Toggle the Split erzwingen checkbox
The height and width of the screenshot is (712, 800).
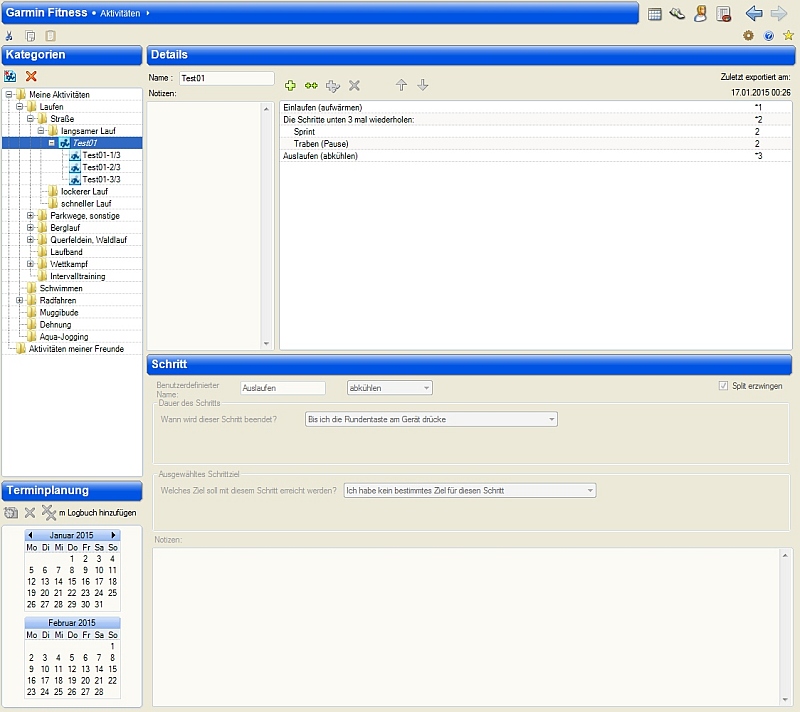click(724, 386)
